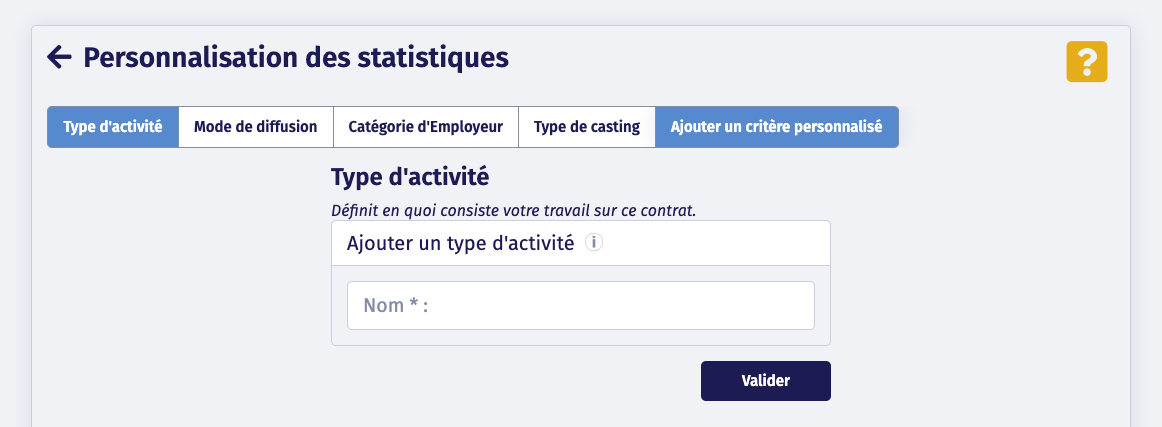Viewport: 1162px width, 427px height.
Task: Open the Mode de diffusion tab
Action: (255, 127)
